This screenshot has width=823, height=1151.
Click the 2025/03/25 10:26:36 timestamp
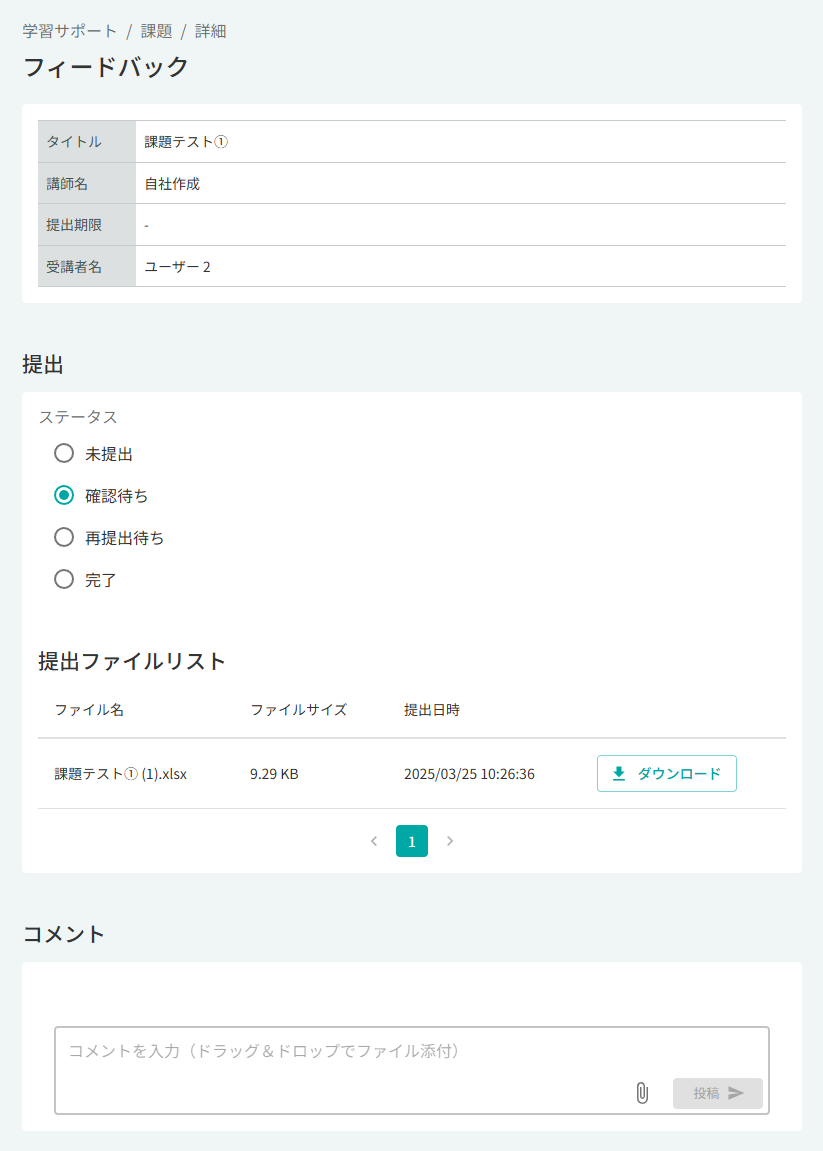coord(469,774)
